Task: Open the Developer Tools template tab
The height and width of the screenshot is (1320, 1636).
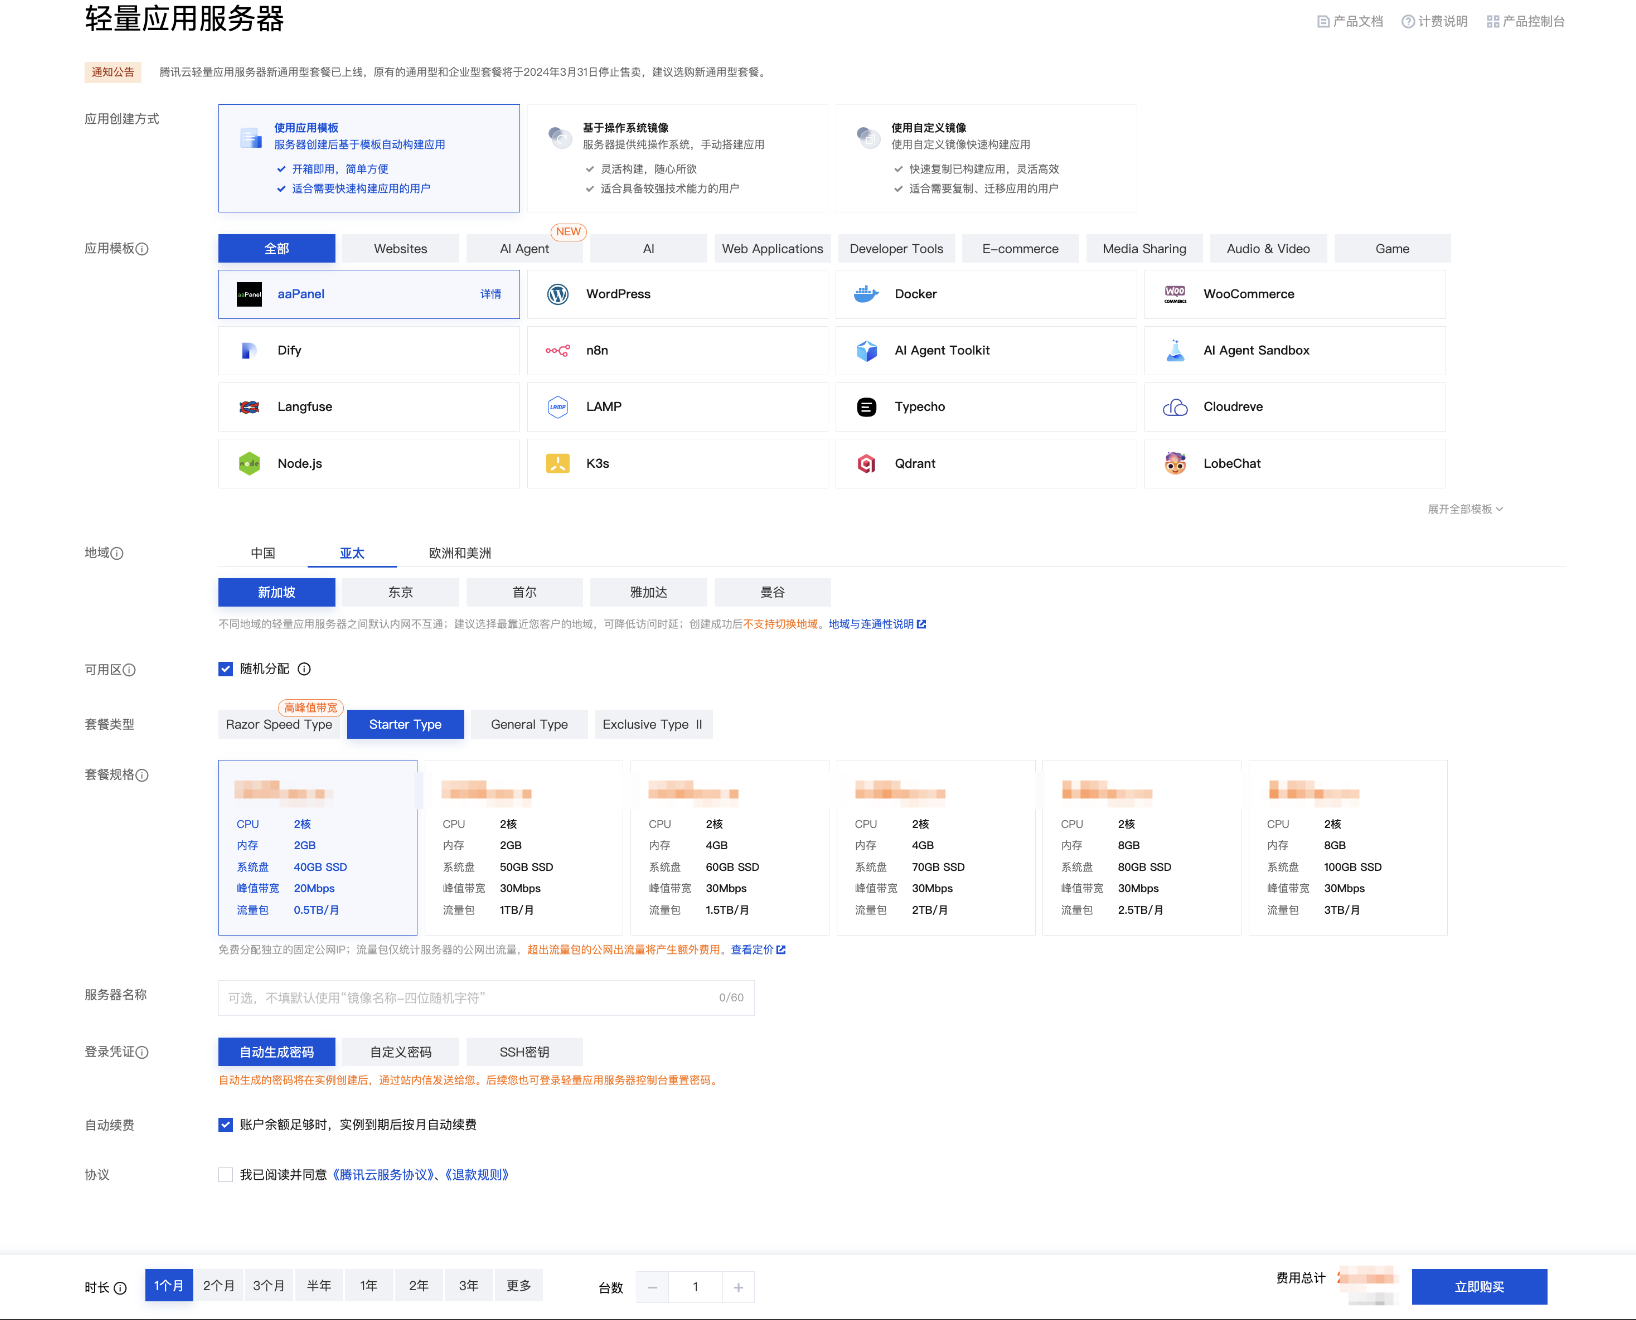Action: click(897, 249)
